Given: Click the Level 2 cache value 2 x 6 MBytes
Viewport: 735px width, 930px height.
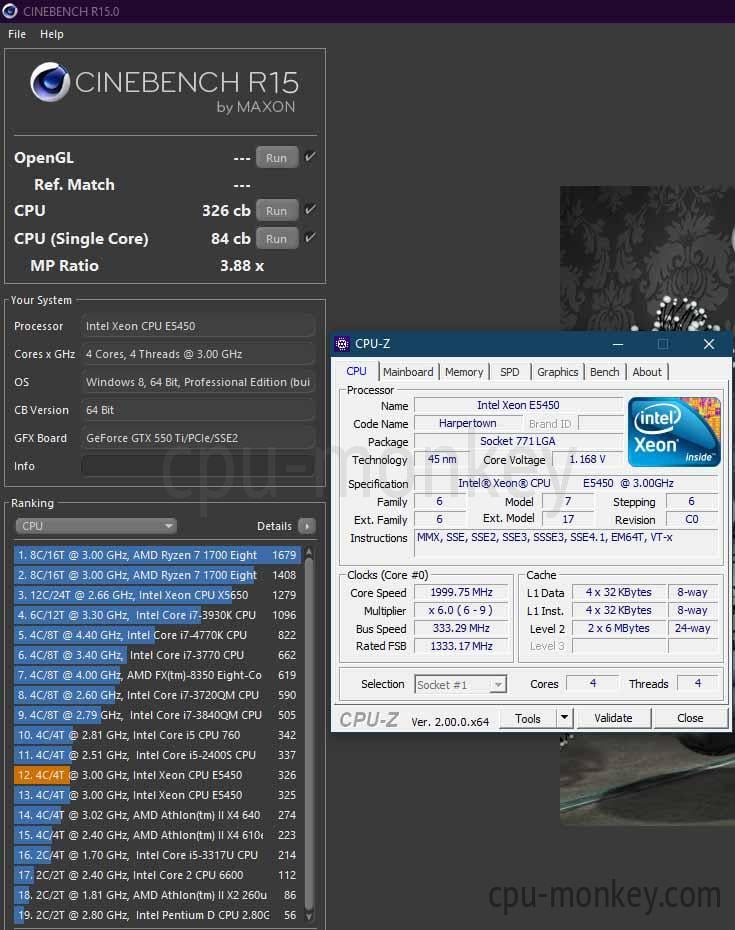Looking at the screenshot, I should click(619, 628).
